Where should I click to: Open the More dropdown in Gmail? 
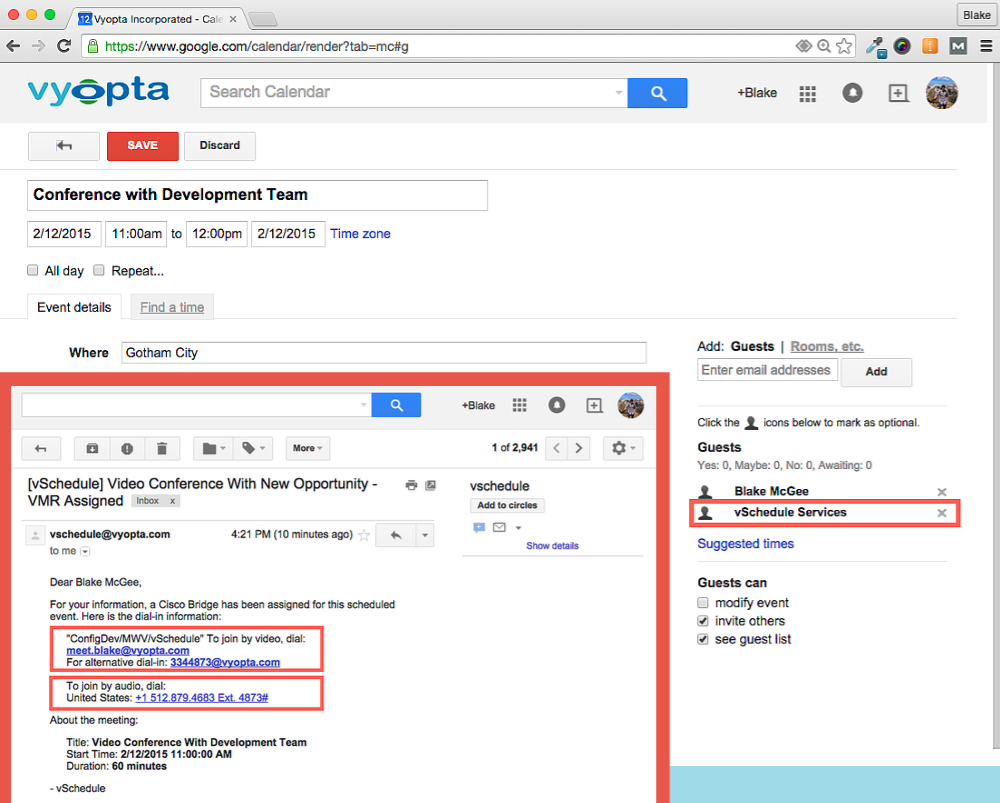click(308, 448)
